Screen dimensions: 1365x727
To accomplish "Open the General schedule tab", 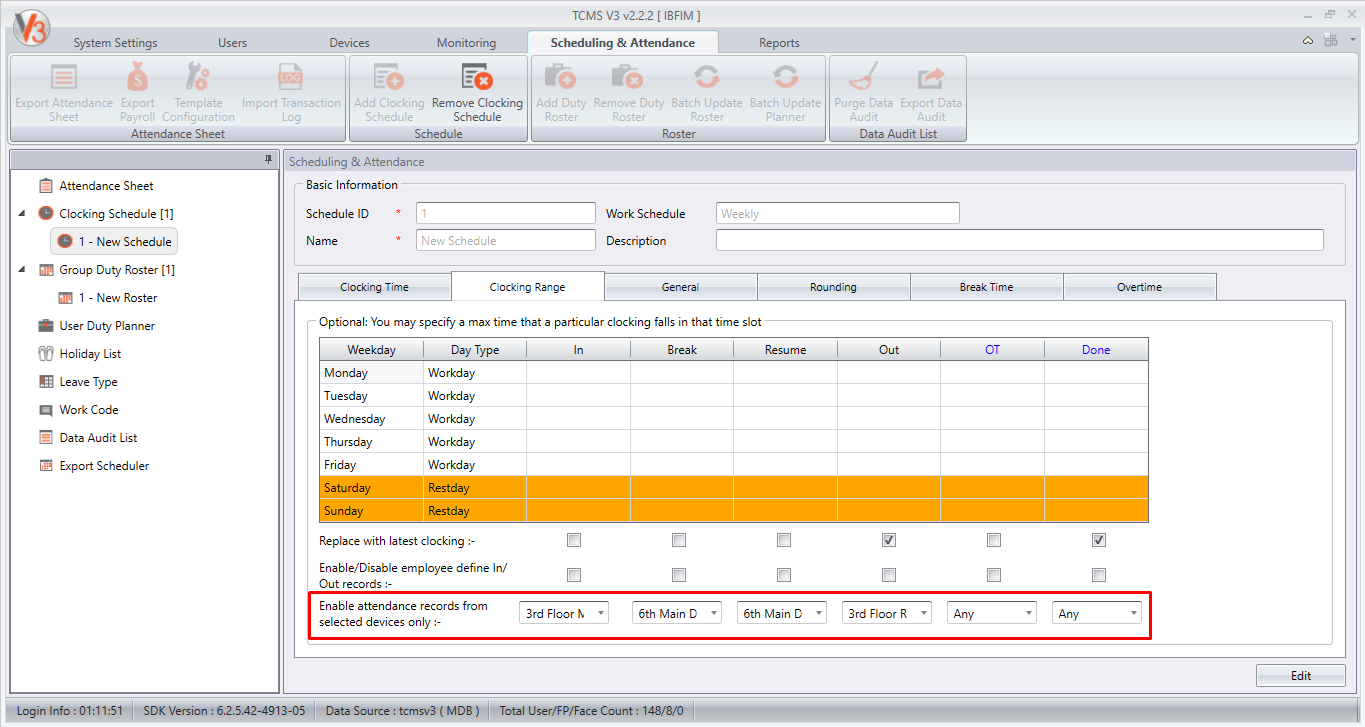I will tap(680, 287).
